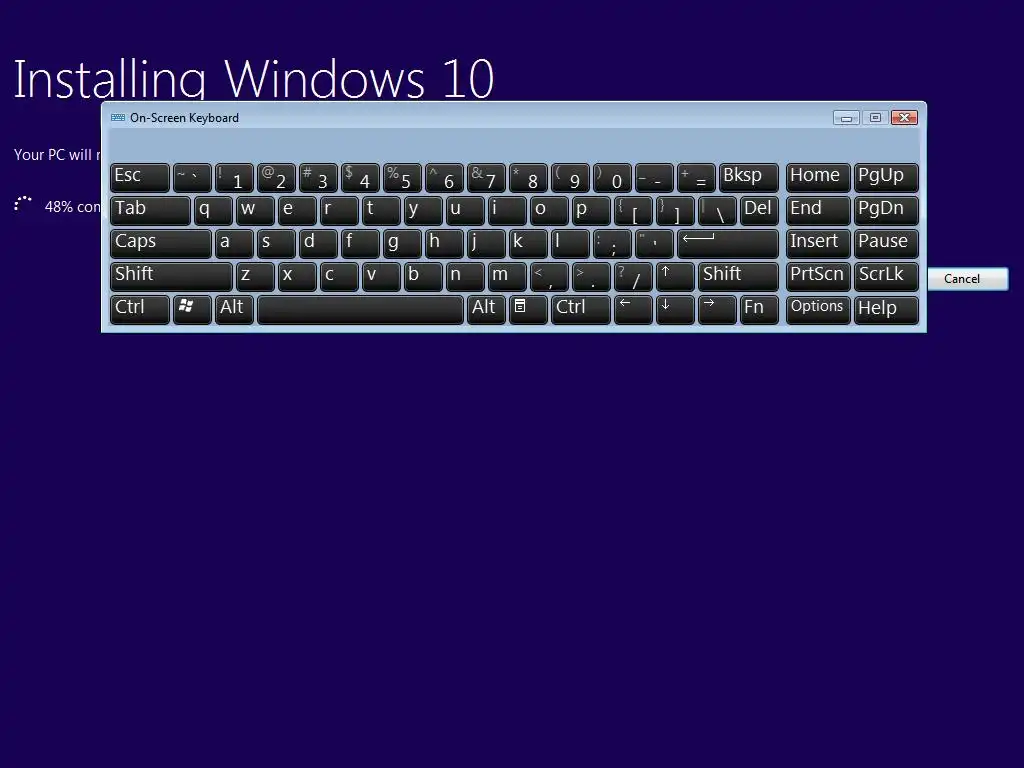The width and height of the screenshot is (1024, 768).
Task: Click the On-Screen Keyboard title icon
Action: click(x=118, y=118)
